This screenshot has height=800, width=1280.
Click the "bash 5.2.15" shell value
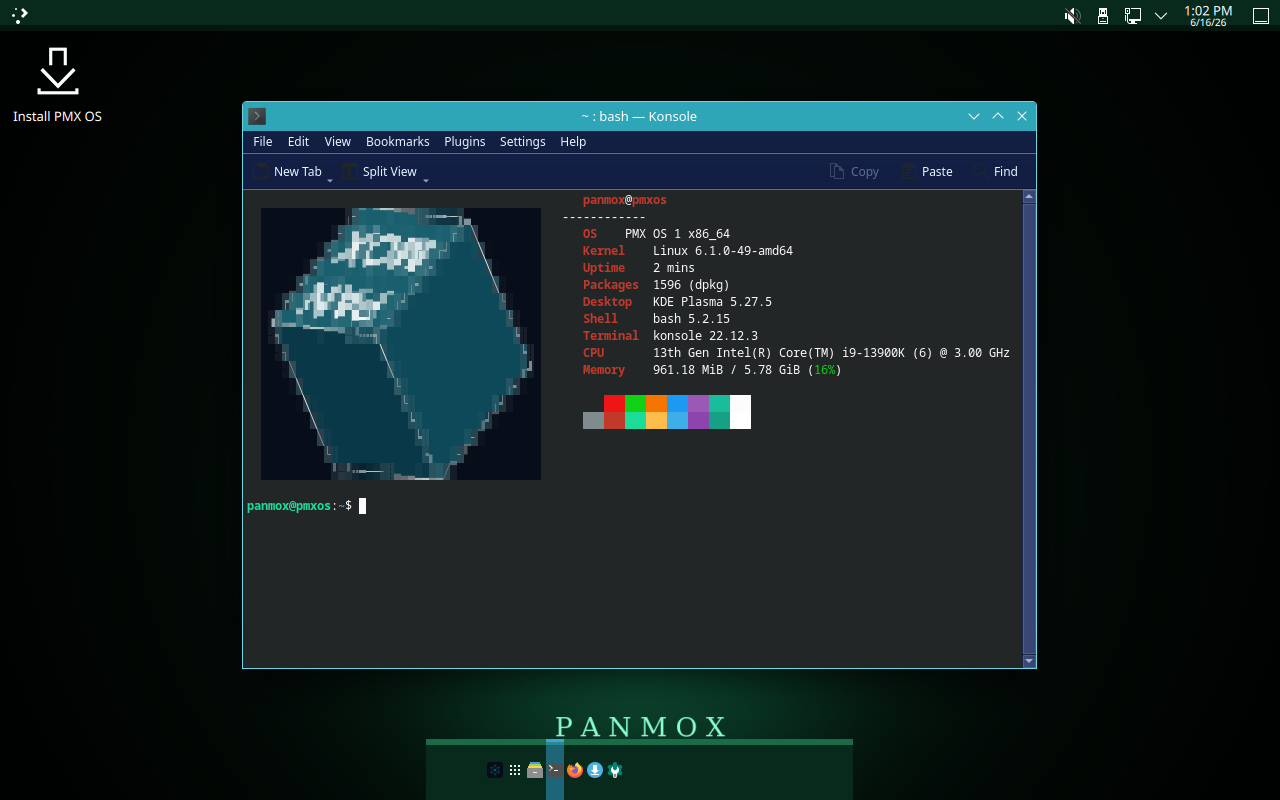coord(692,319)
